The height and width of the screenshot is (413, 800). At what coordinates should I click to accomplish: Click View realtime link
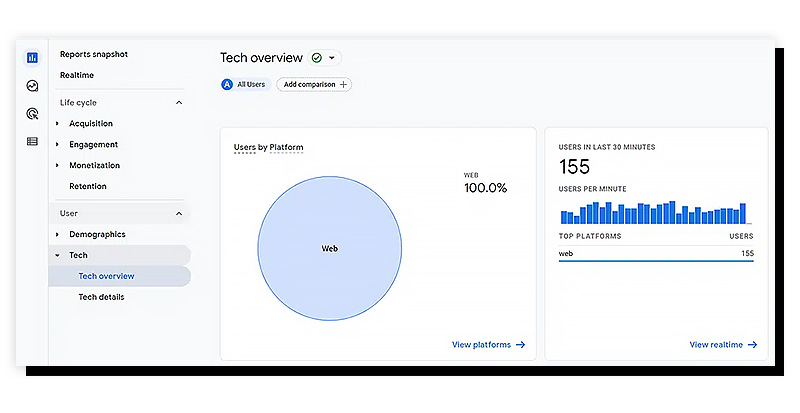pos(722,345)
